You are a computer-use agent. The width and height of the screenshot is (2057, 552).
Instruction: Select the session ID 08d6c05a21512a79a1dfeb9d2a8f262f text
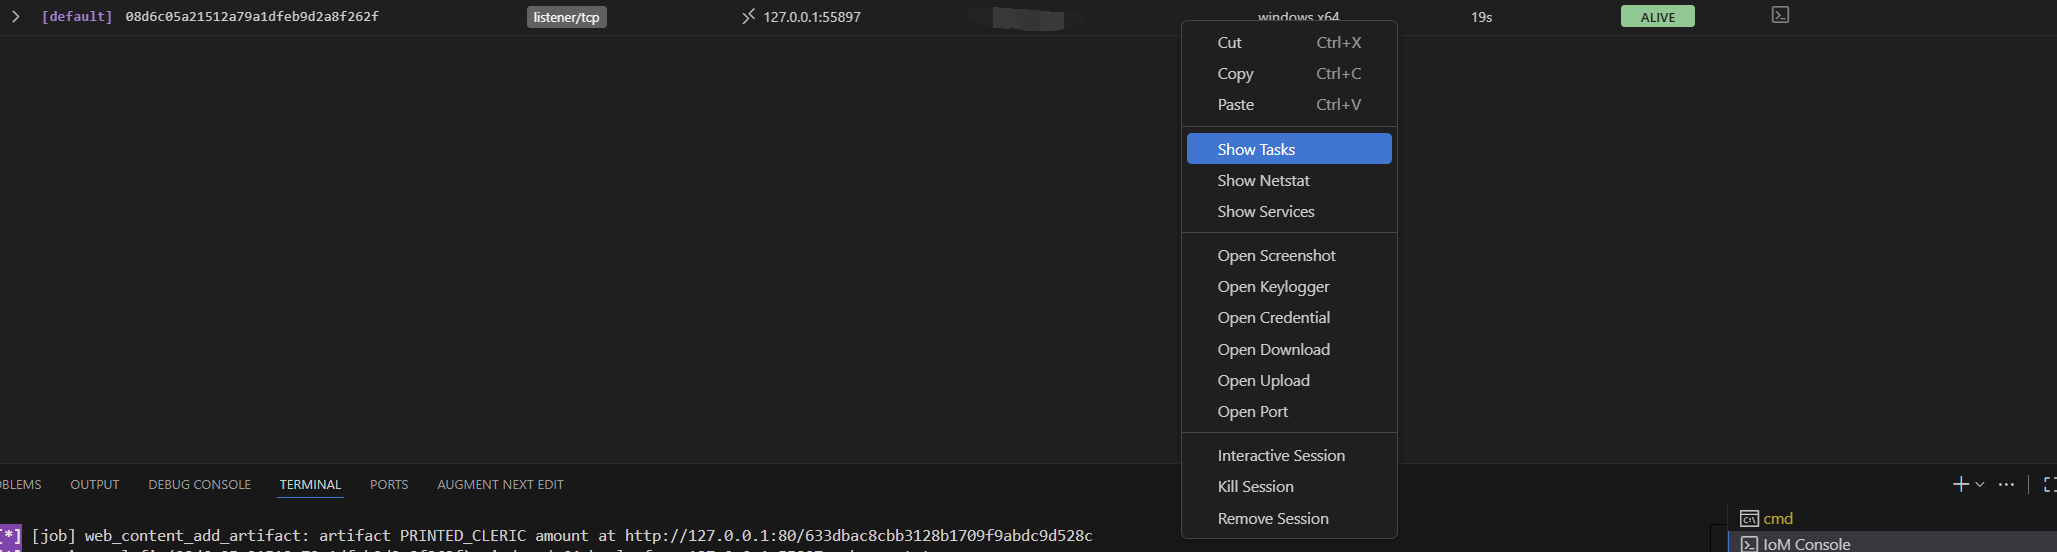pos(252,16)
